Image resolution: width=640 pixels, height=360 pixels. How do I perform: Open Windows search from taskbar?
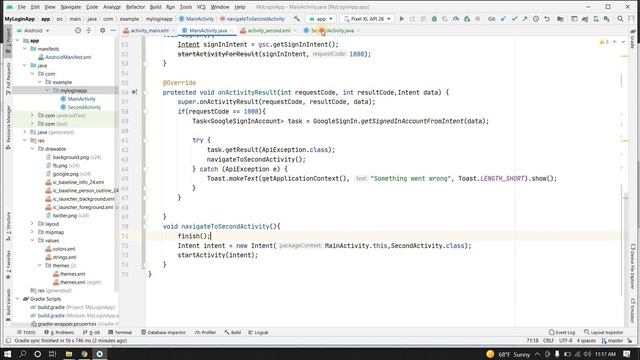coord(23,354)
